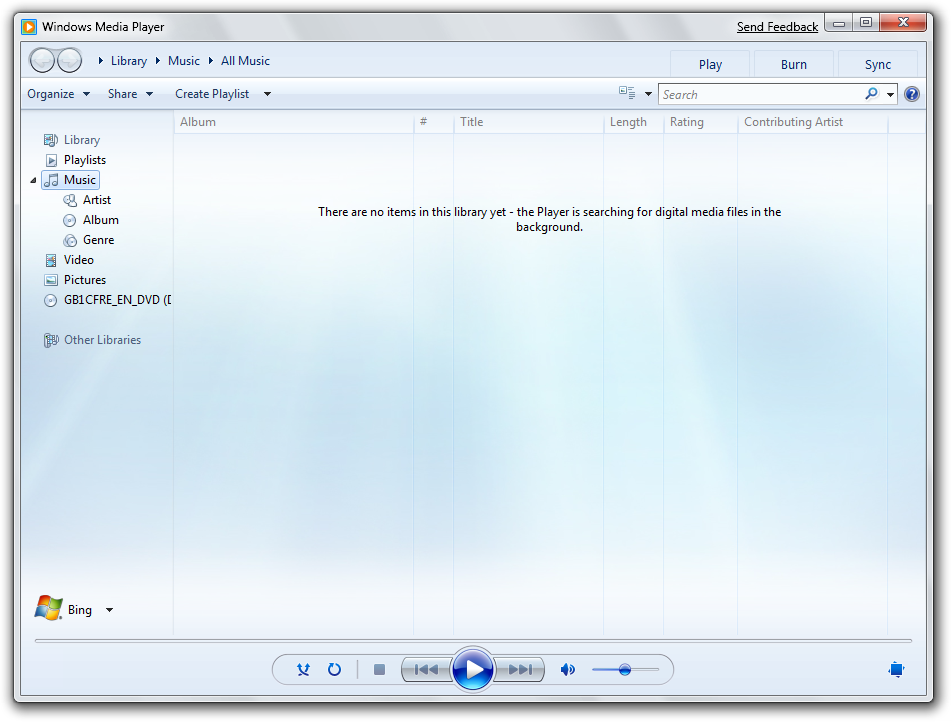Expand the breadcrumb arrow before Music
This screenshot has height=722, width=952.
(x=157, y=61)
